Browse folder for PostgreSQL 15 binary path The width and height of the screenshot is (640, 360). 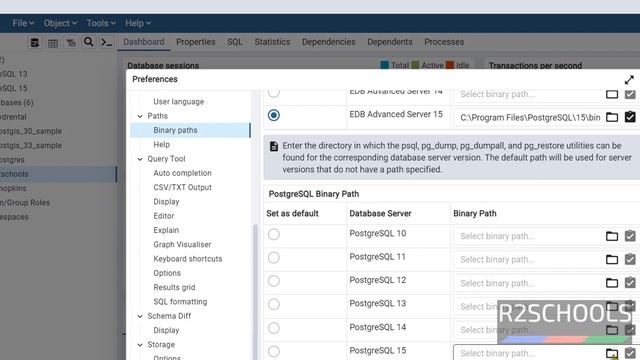(612, 353)
